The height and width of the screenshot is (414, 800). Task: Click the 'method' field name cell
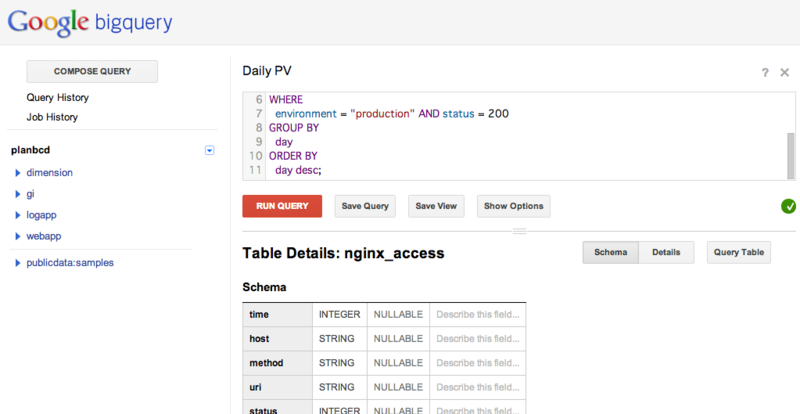click(x=278, y=363)
